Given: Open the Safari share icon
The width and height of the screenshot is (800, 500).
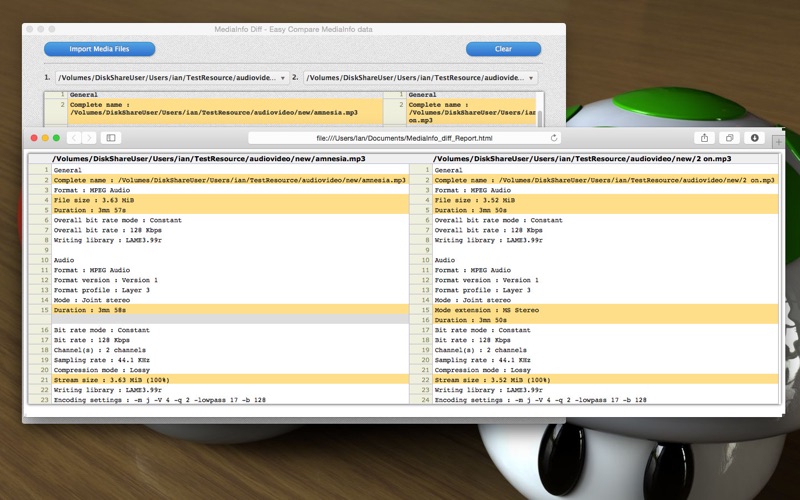Looking at the screenshot, I should 705,138.
